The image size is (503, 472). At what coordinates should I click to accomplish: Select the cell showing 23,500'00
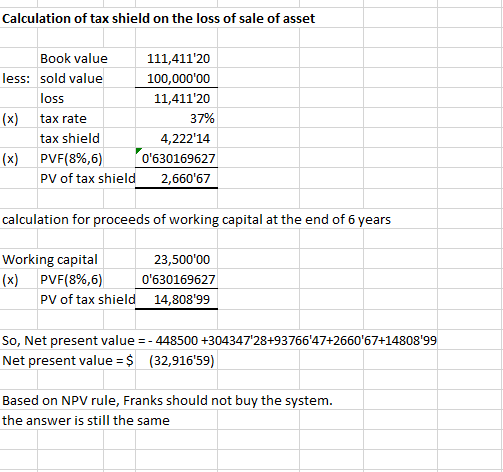tap(182, 260)
